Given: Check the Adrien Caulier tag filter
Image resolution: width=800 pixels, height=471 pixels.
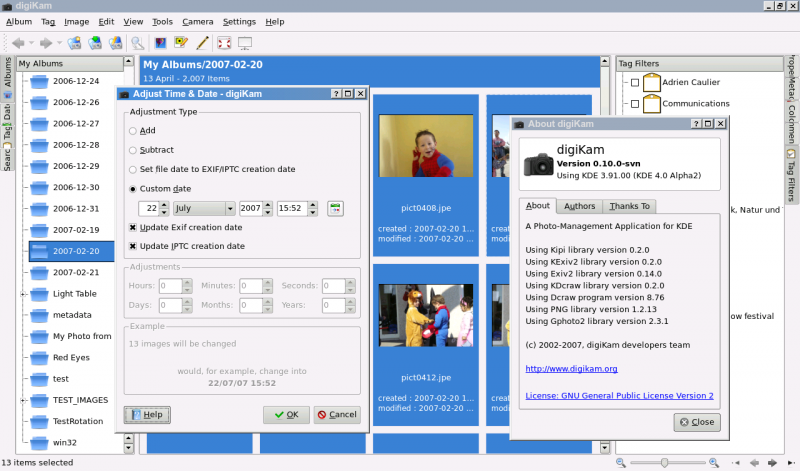Looking at the screenshot, I should [x=635, y=83].
